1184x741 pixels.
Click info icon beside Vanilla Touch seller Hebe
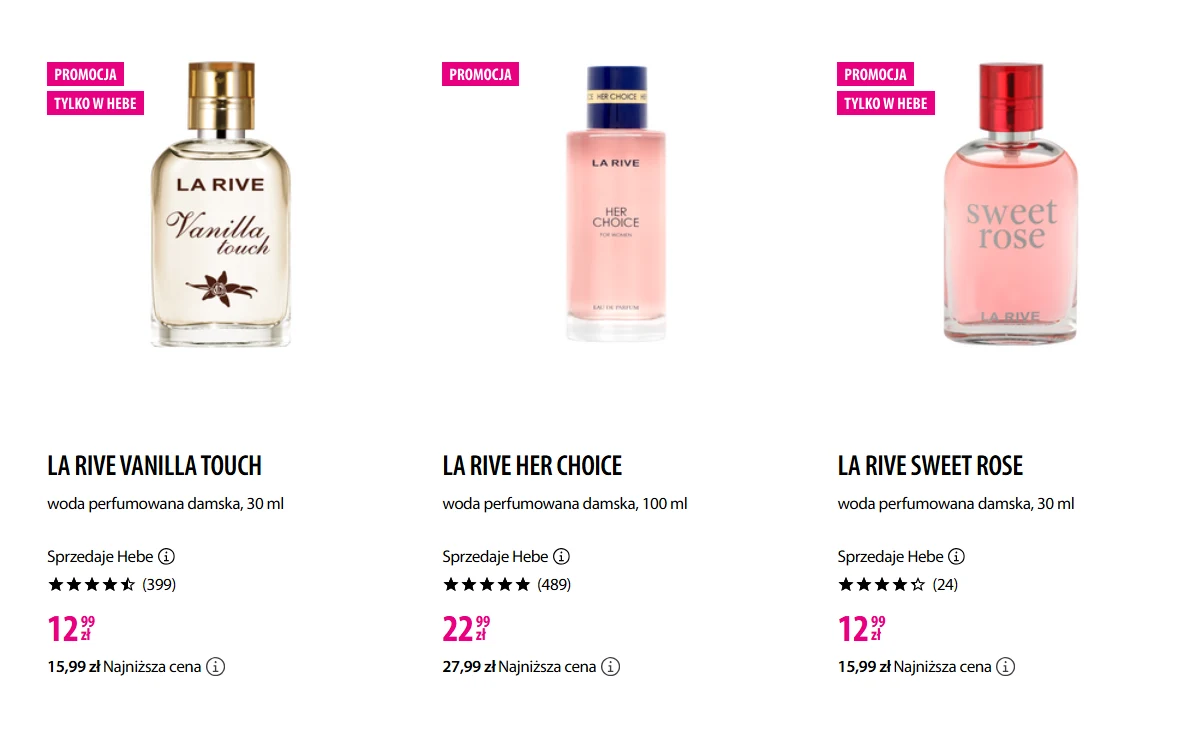(167, 557)
